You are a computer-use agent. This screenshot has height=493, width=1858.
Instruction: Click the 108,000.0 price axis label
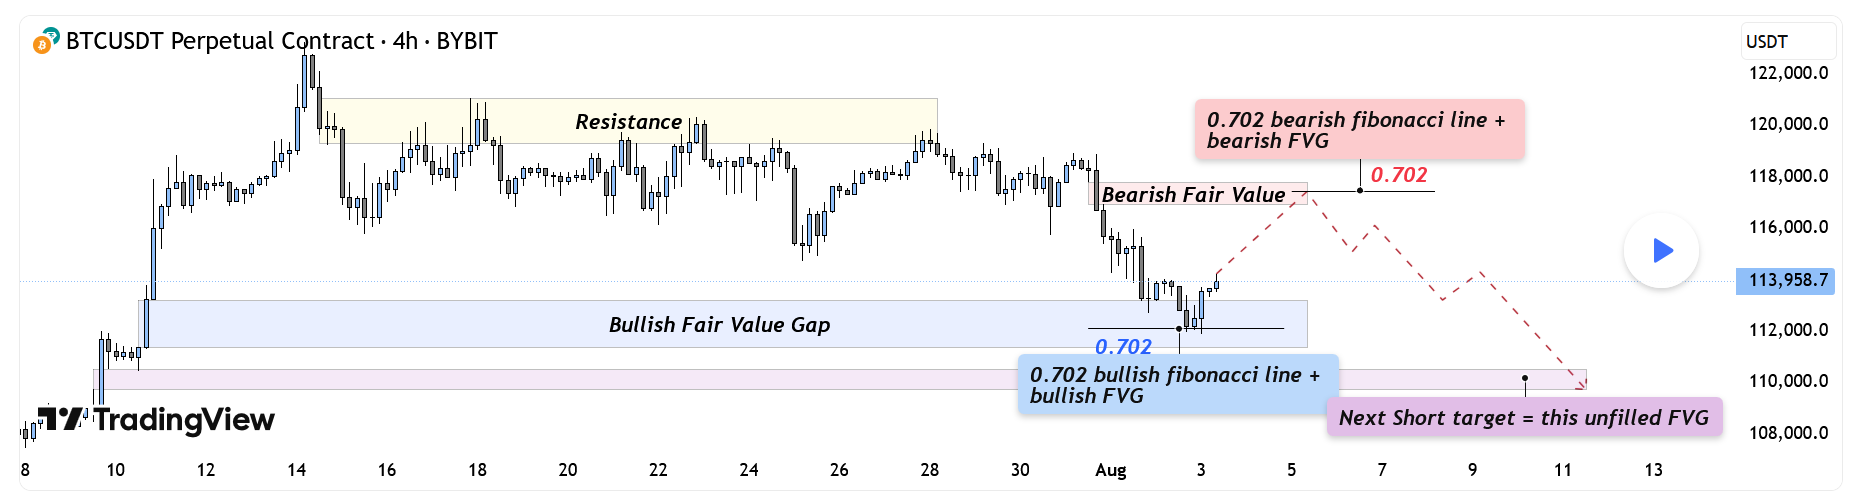pos(1788,433)
